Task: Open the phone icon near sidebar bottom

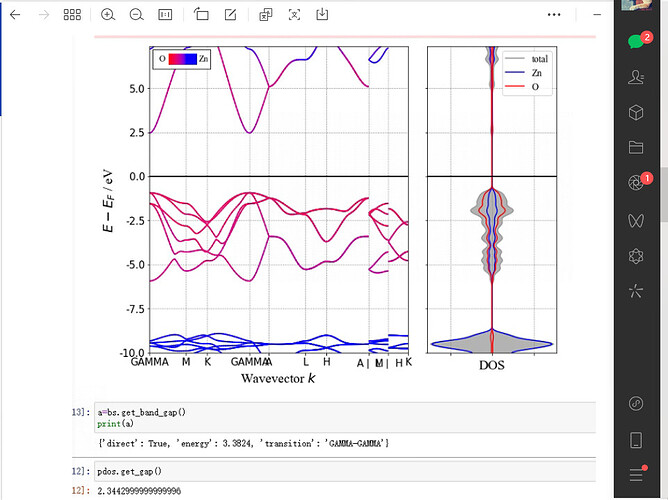Action: click(635, 439)
